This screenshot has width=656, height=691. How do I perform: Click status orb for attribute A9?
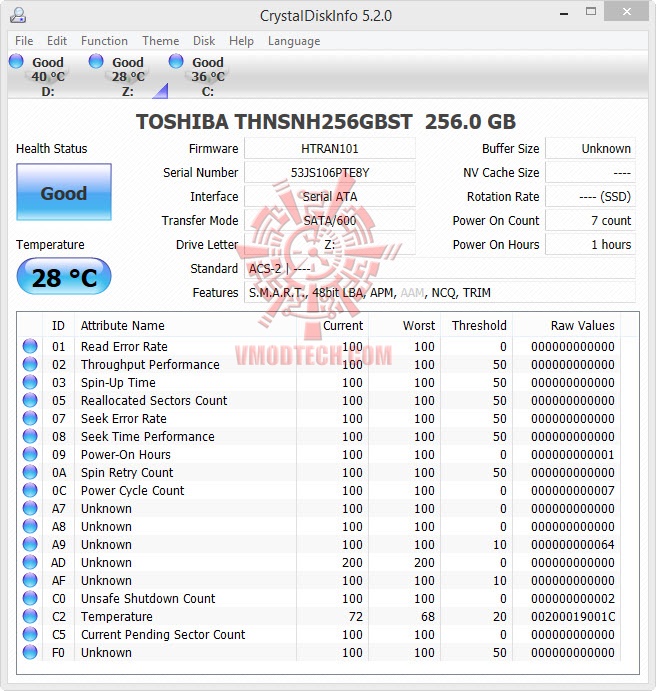pyautogui.click(x=30, y=544)
